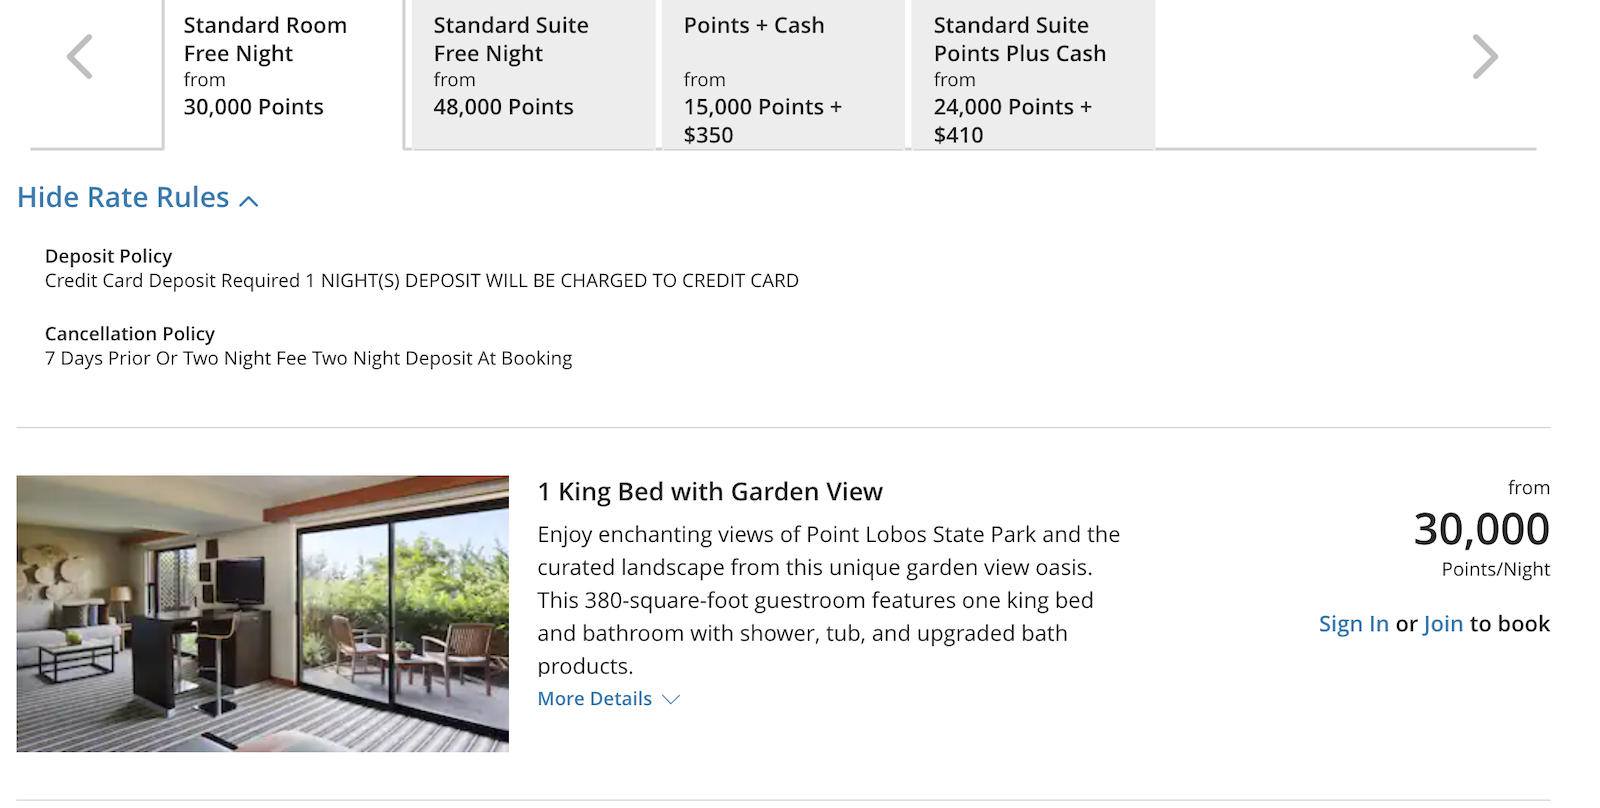
Task: Click the Join link to book
Action: (x=1443, y=623)
